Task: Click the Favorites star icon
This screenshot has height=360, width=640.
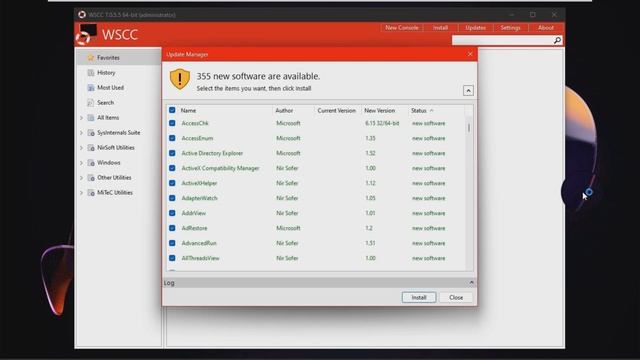Action: pos(91,58)
